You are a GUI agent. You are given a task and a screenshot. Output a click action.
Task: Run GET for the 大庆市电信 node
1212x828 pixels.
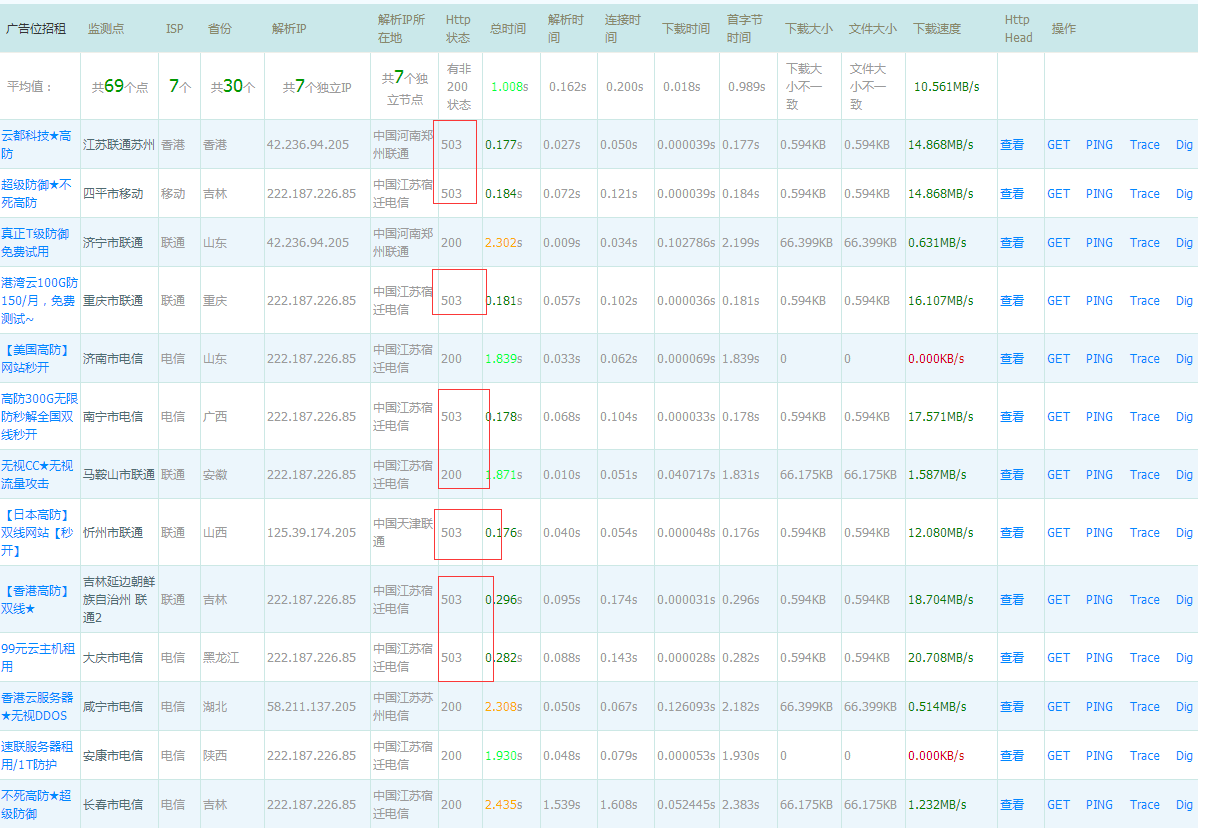tap(1058, 658)
